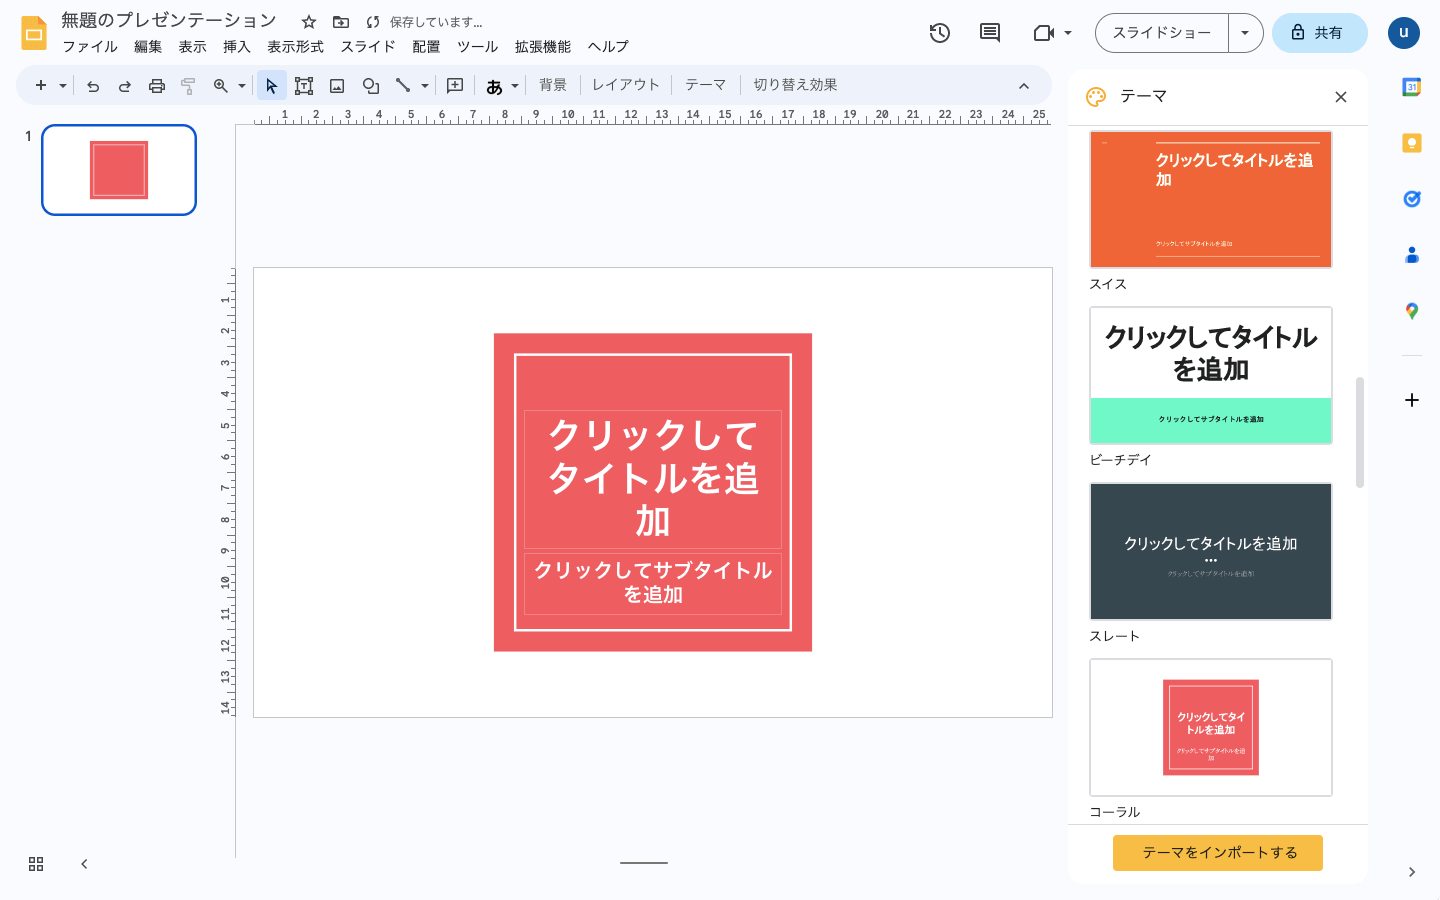Screen dimensions: 1440x900
Task: Collapse the filmstrip panel
Action: (x=84, y=864)
